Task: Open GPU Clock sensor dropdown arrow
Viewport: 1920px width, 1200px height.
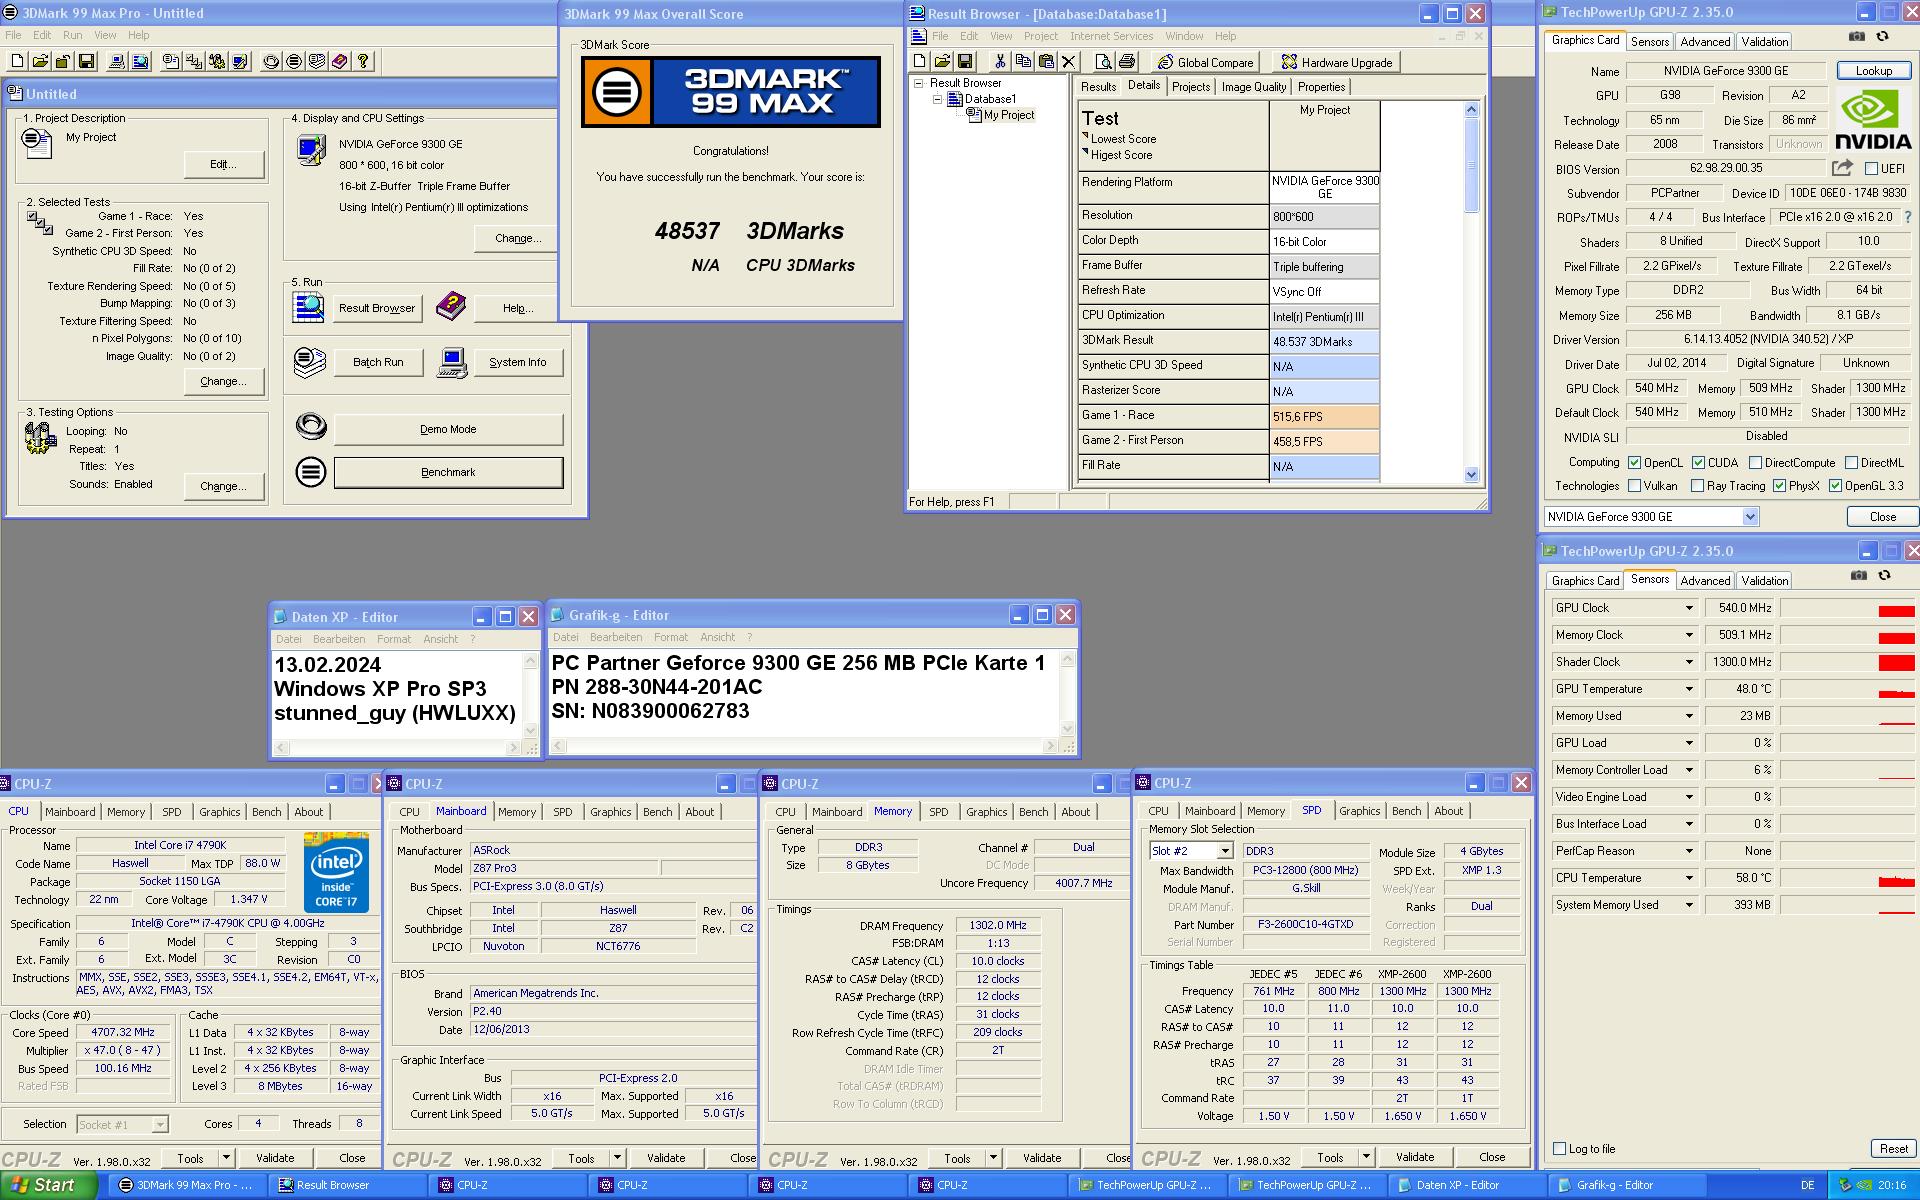Action: point(1689,608)
